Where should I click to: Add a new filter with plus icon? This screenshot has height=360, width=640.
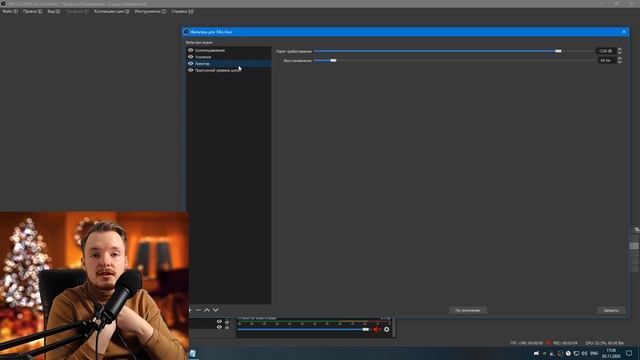pos(191,310)
